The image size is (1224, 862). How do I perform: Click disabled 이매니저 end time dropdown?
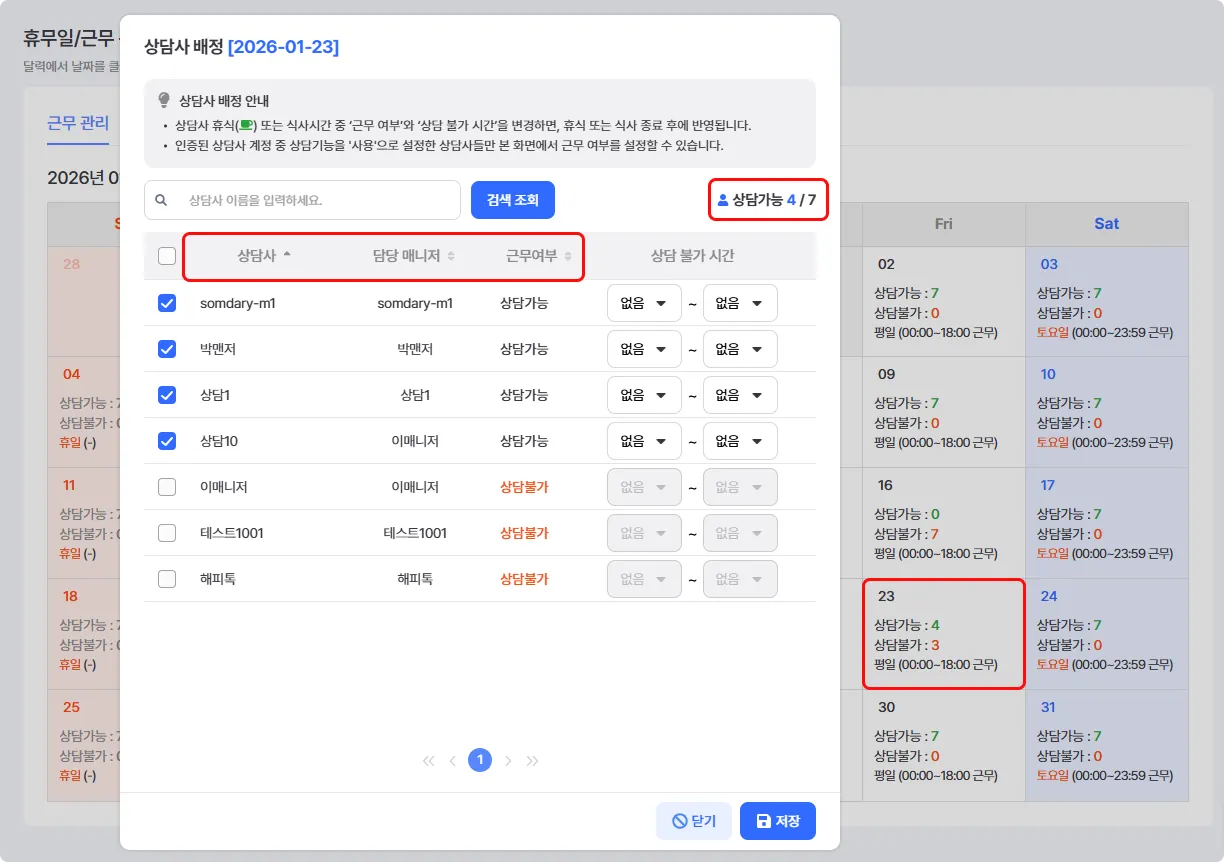tap(740, 487)
